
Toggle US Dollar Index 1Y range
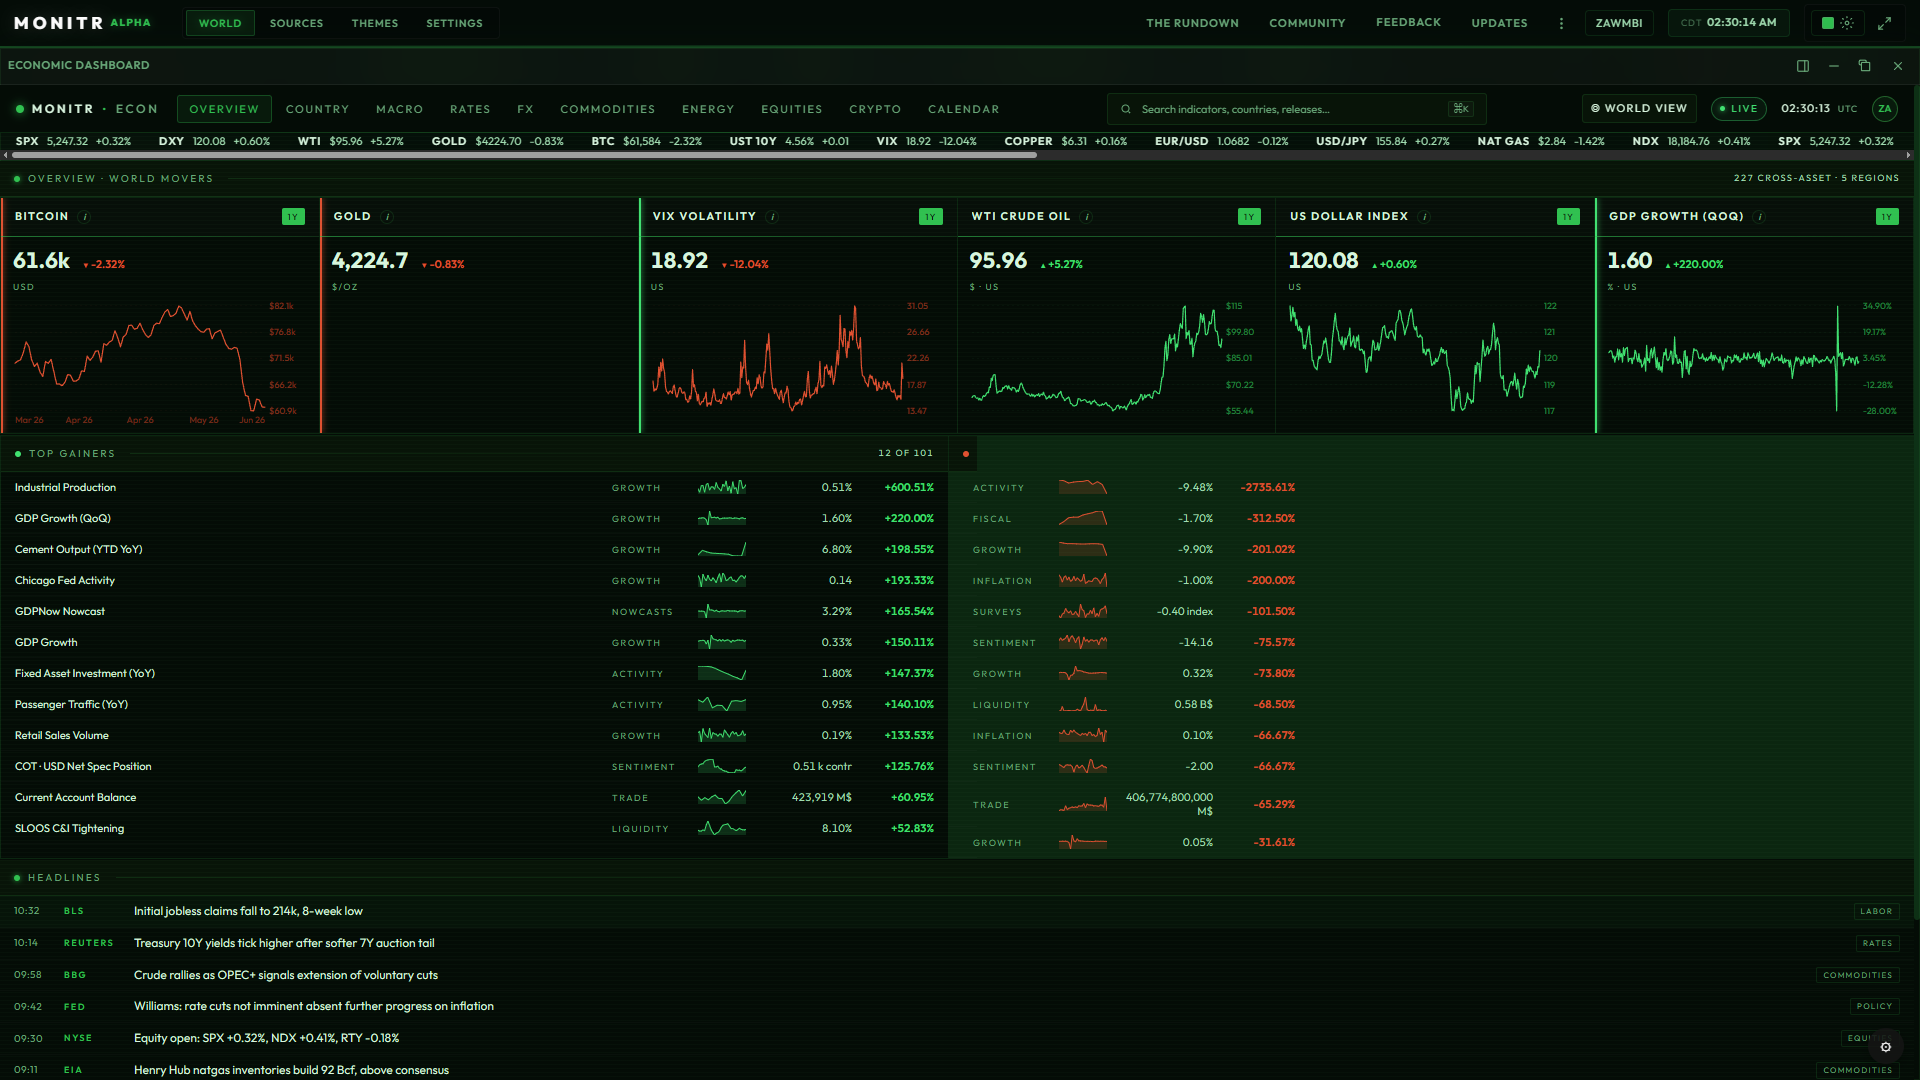tap(1568, 217)
